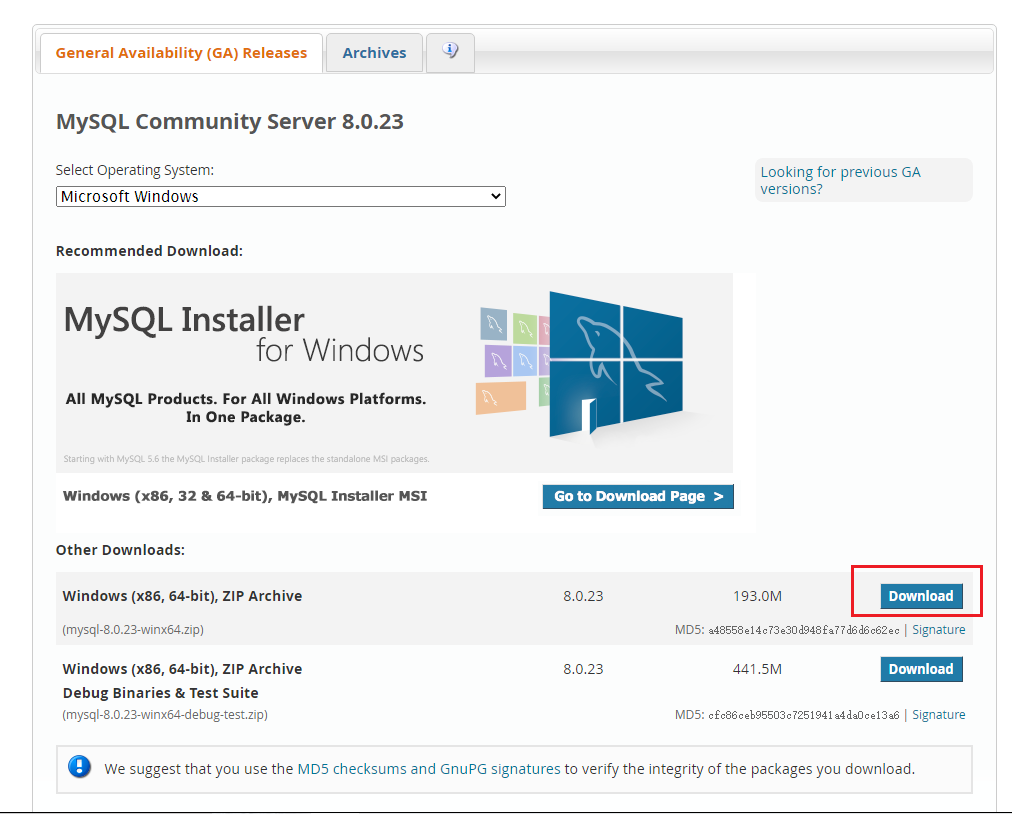
Task: Open the Select Operating System dropdown
Action: [x=280, y=197]
